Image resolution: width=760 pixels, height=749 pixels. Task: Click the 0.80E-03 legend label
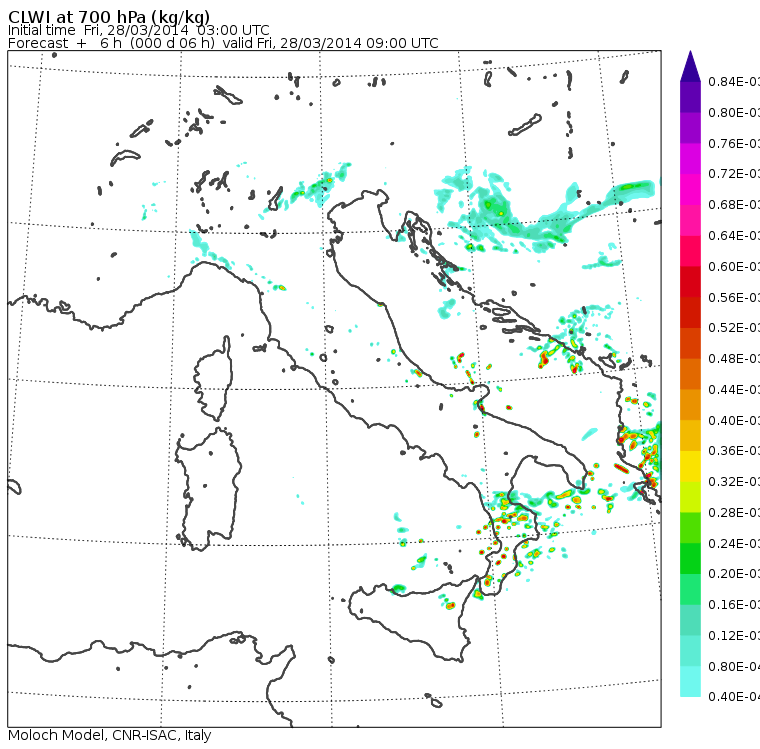point(734,112)
